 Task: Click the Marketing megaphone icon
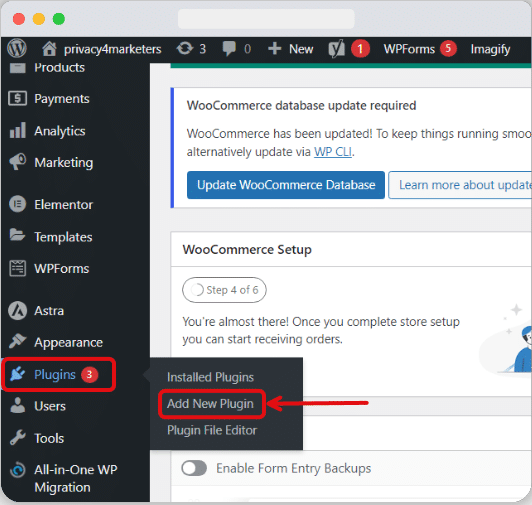(18, 162)
